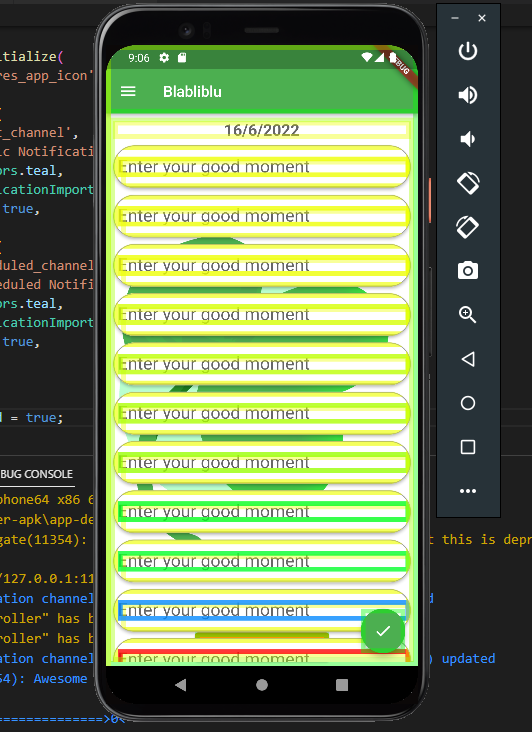Screen dimensions: 532x732
Task: Tap the 9:06 clock in status bar
Action: pyautogui.click(x=139, y=58)
